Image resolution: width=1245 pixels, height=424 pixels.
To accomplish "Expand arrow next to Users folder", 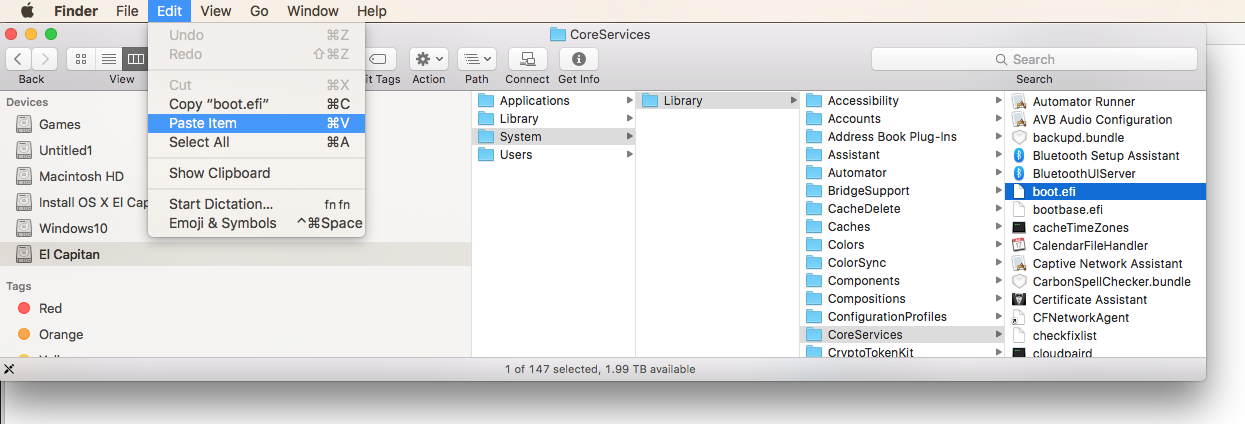I will 629,154.
